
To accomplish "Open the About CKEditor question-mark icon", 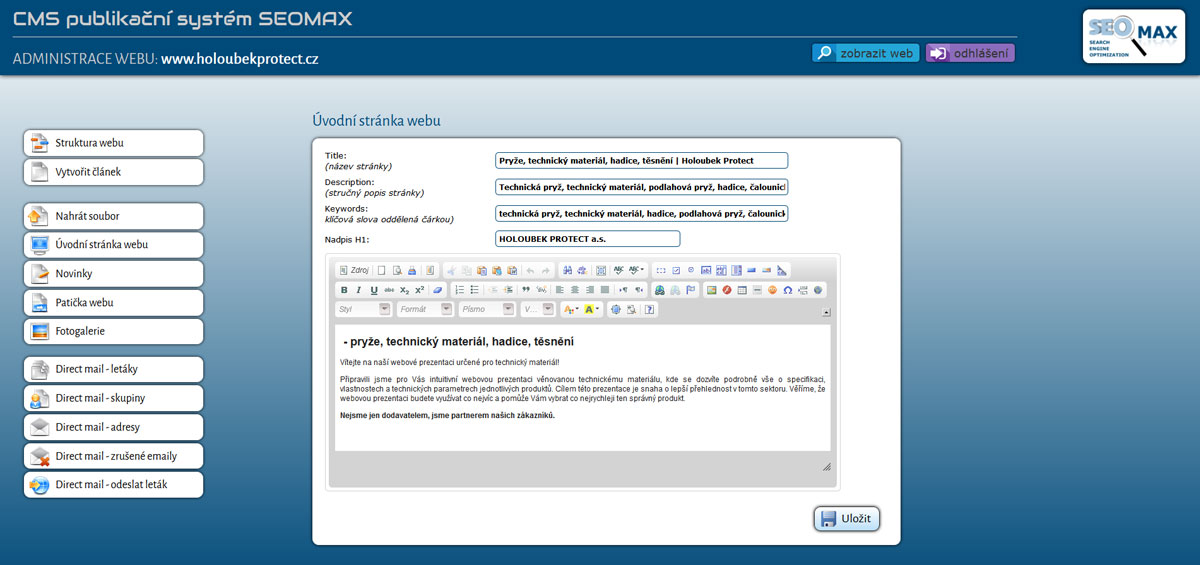I will click(650, 309).
